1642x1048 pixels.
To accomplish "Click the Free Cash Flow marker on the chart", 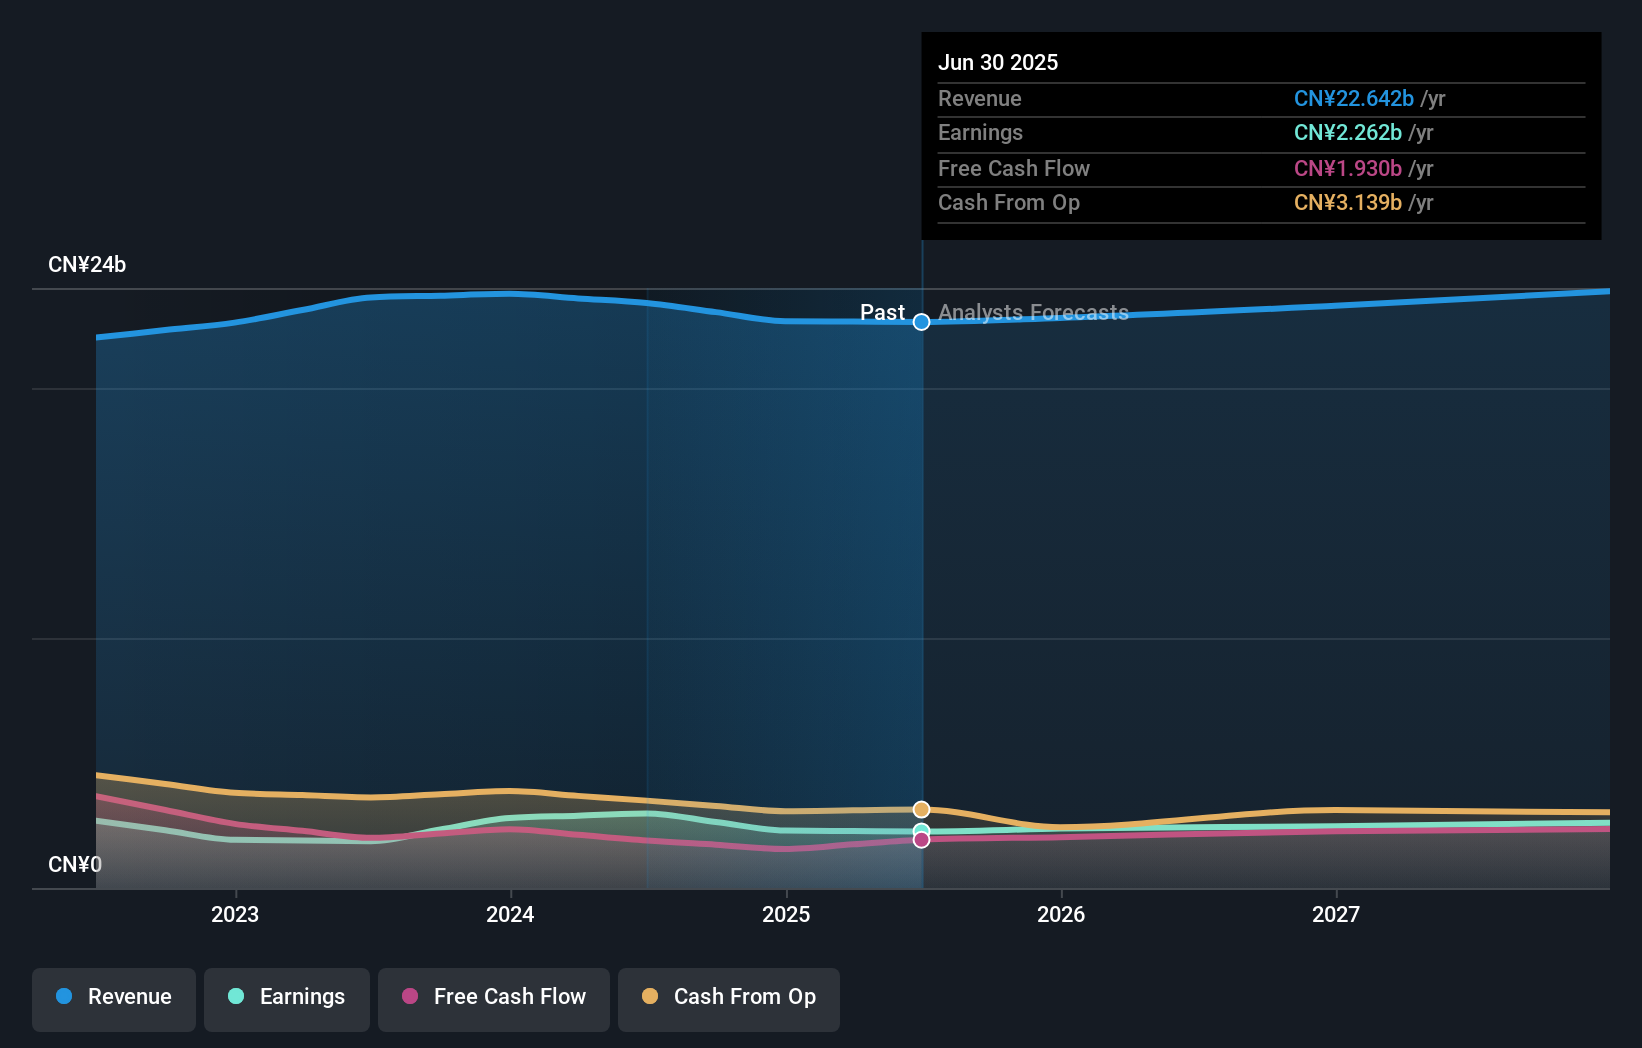I will pos(921,840).
